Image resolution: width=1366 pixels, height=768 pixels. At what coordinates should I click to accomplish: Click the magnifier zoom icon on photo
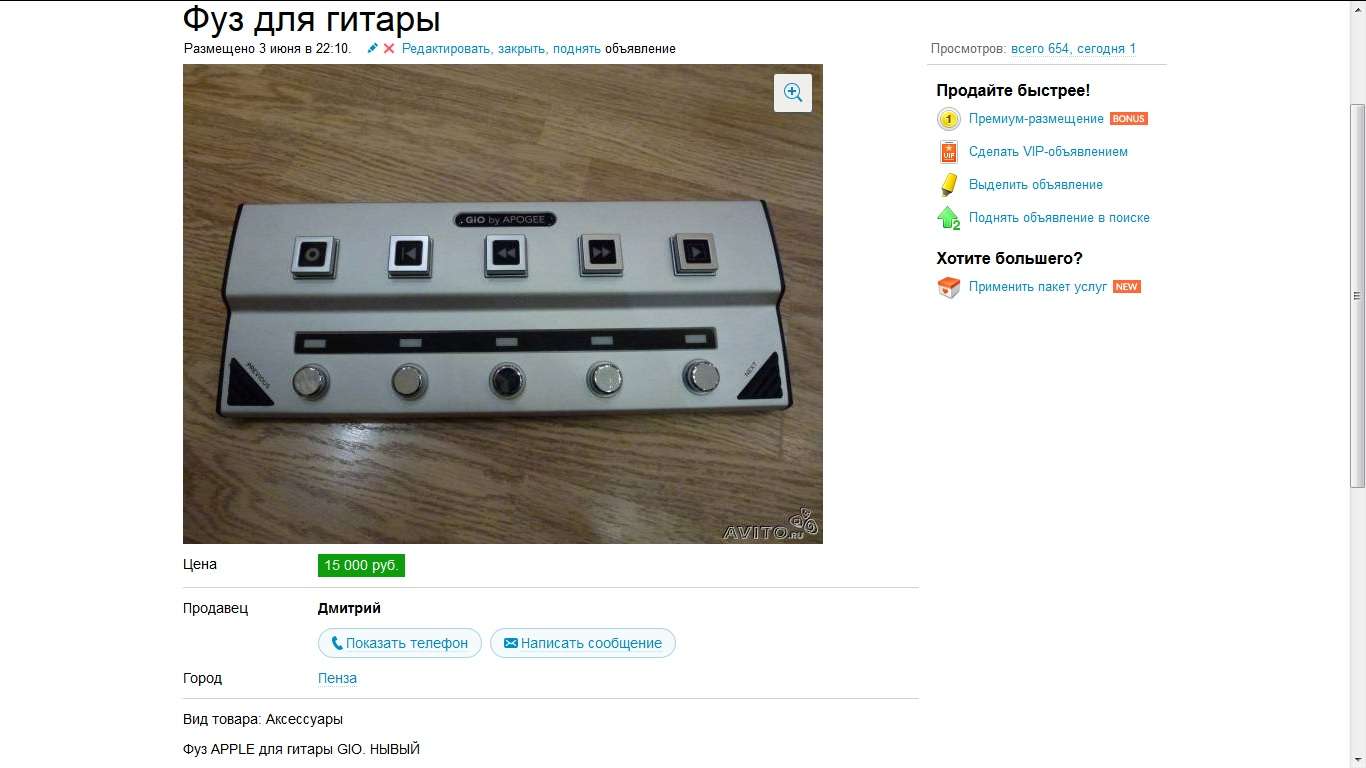pyautogui.click(x=793, y=92)
